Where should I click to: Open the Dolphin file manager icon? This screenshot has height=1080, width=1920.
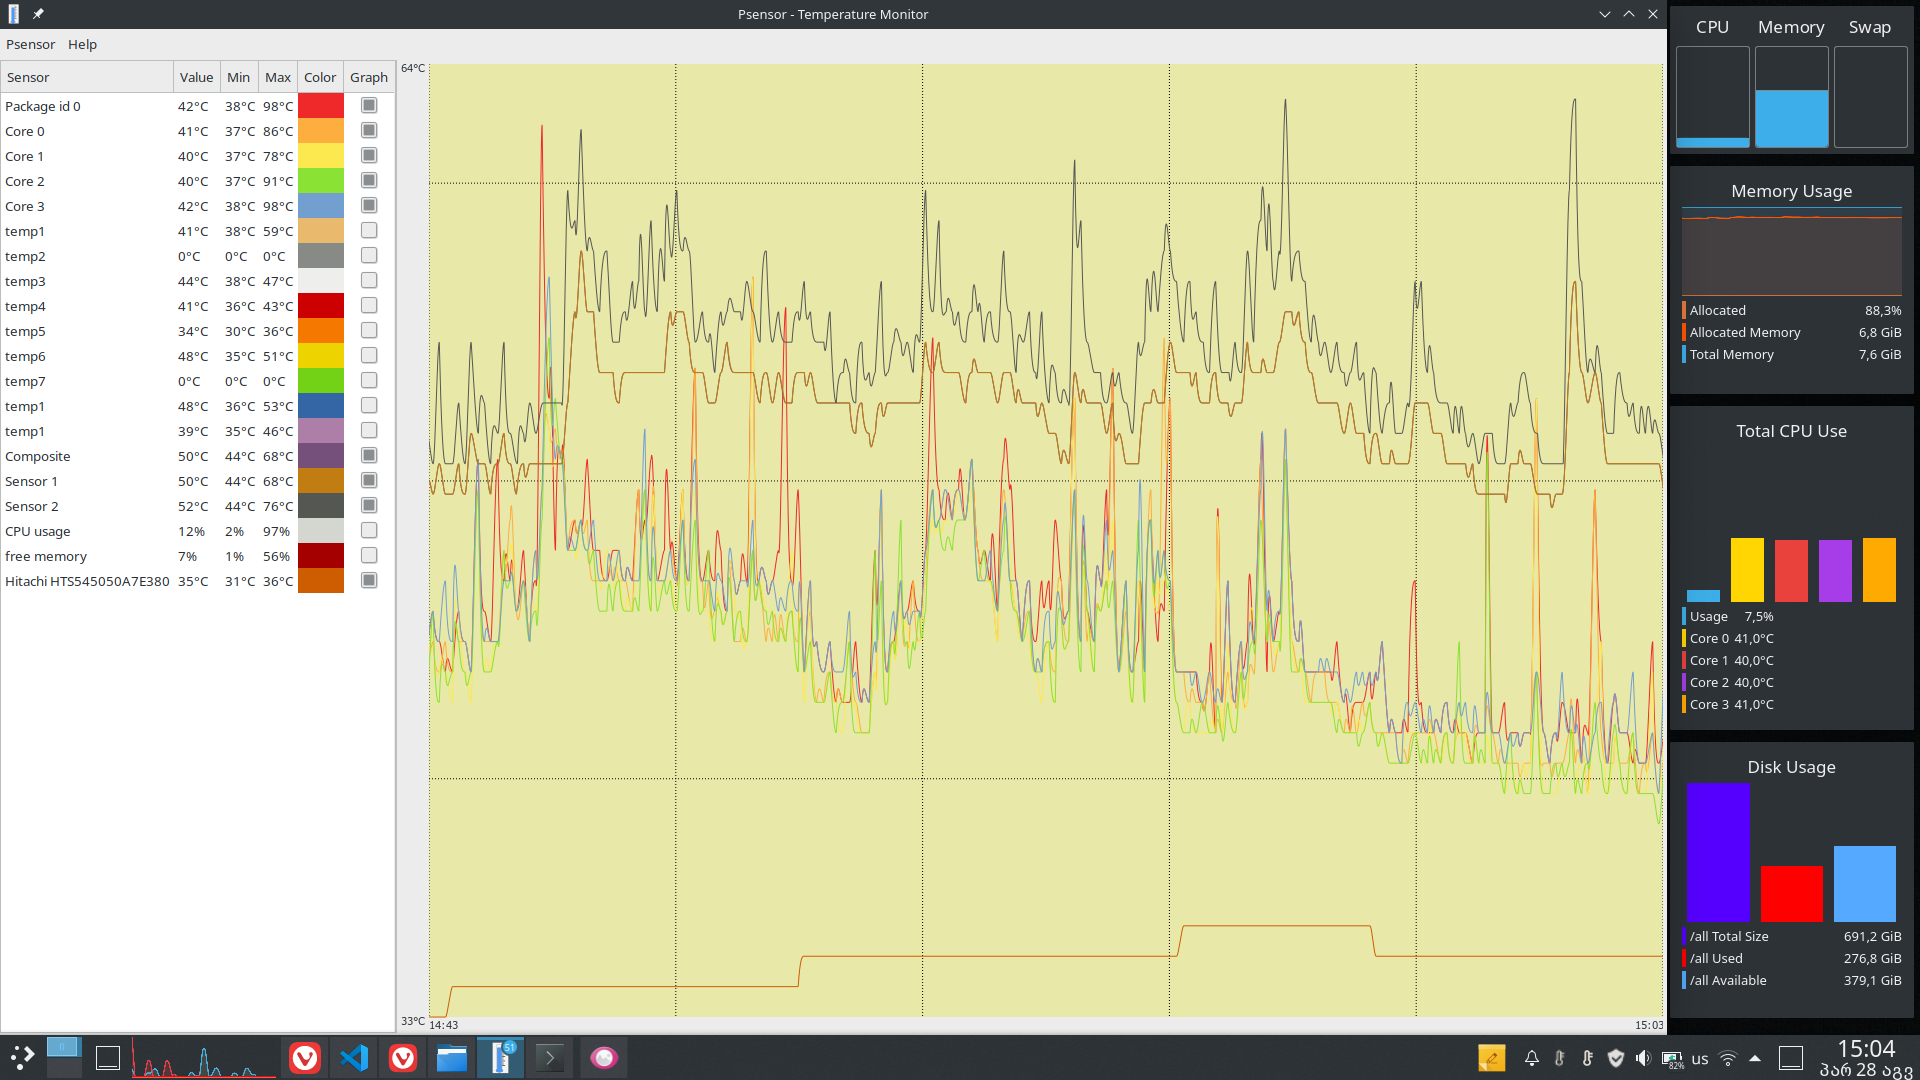click(451, 1057)
